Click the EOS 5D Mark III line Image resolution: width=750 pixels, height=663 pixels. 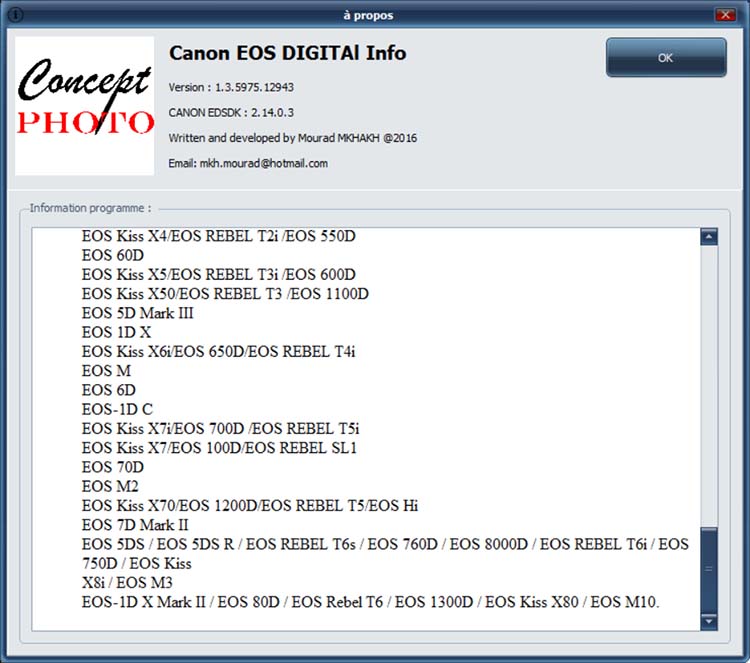[138, 313]
